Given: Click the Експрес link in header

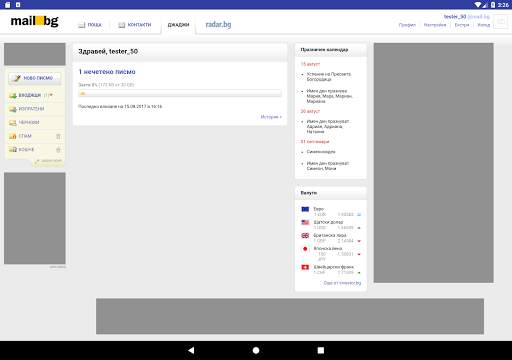Looking at the screenshot, I should [462, 25].
